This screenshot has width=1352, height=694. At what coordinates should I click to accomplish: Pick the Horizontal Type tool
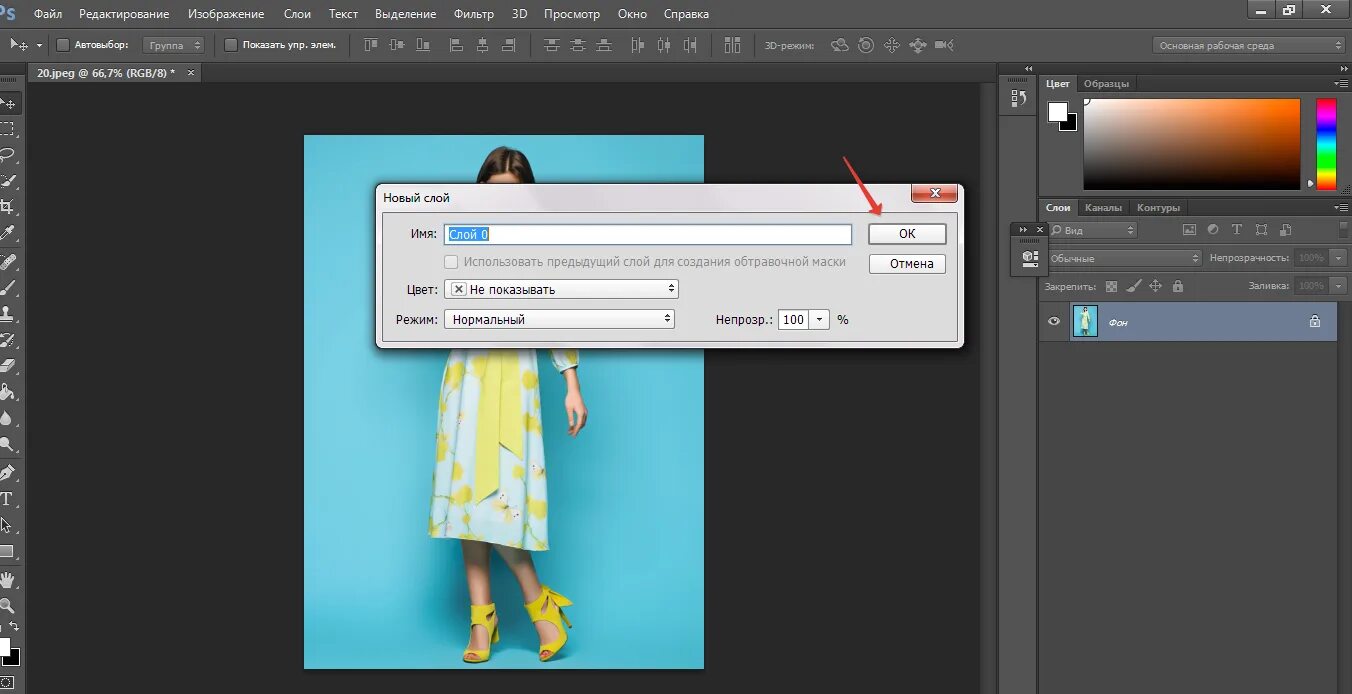7,498
